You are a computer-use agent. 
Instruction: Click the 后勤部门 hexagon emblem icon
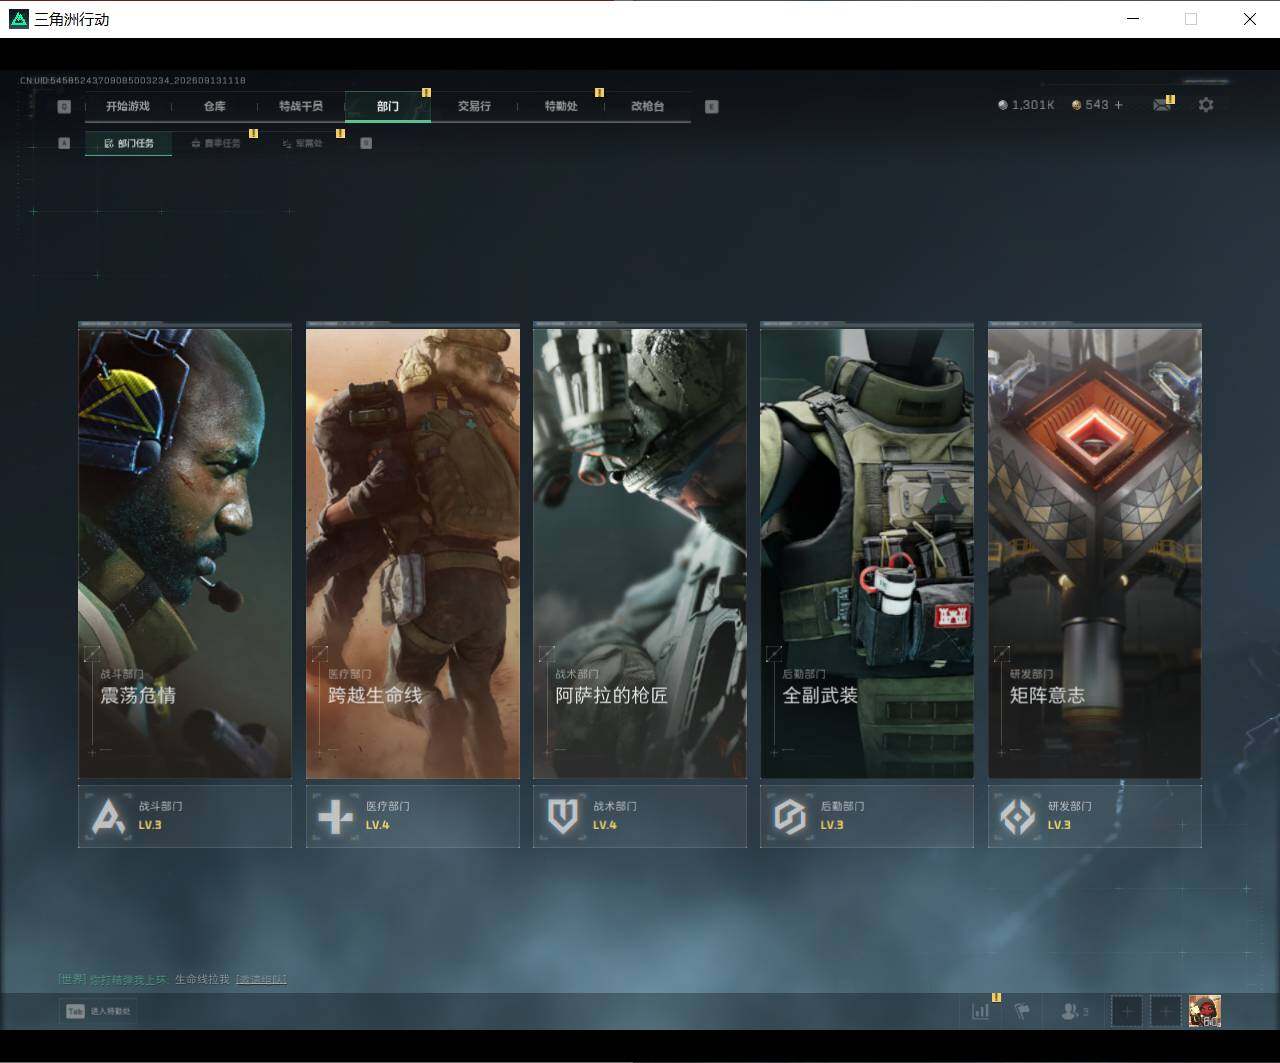coord(790,816)
